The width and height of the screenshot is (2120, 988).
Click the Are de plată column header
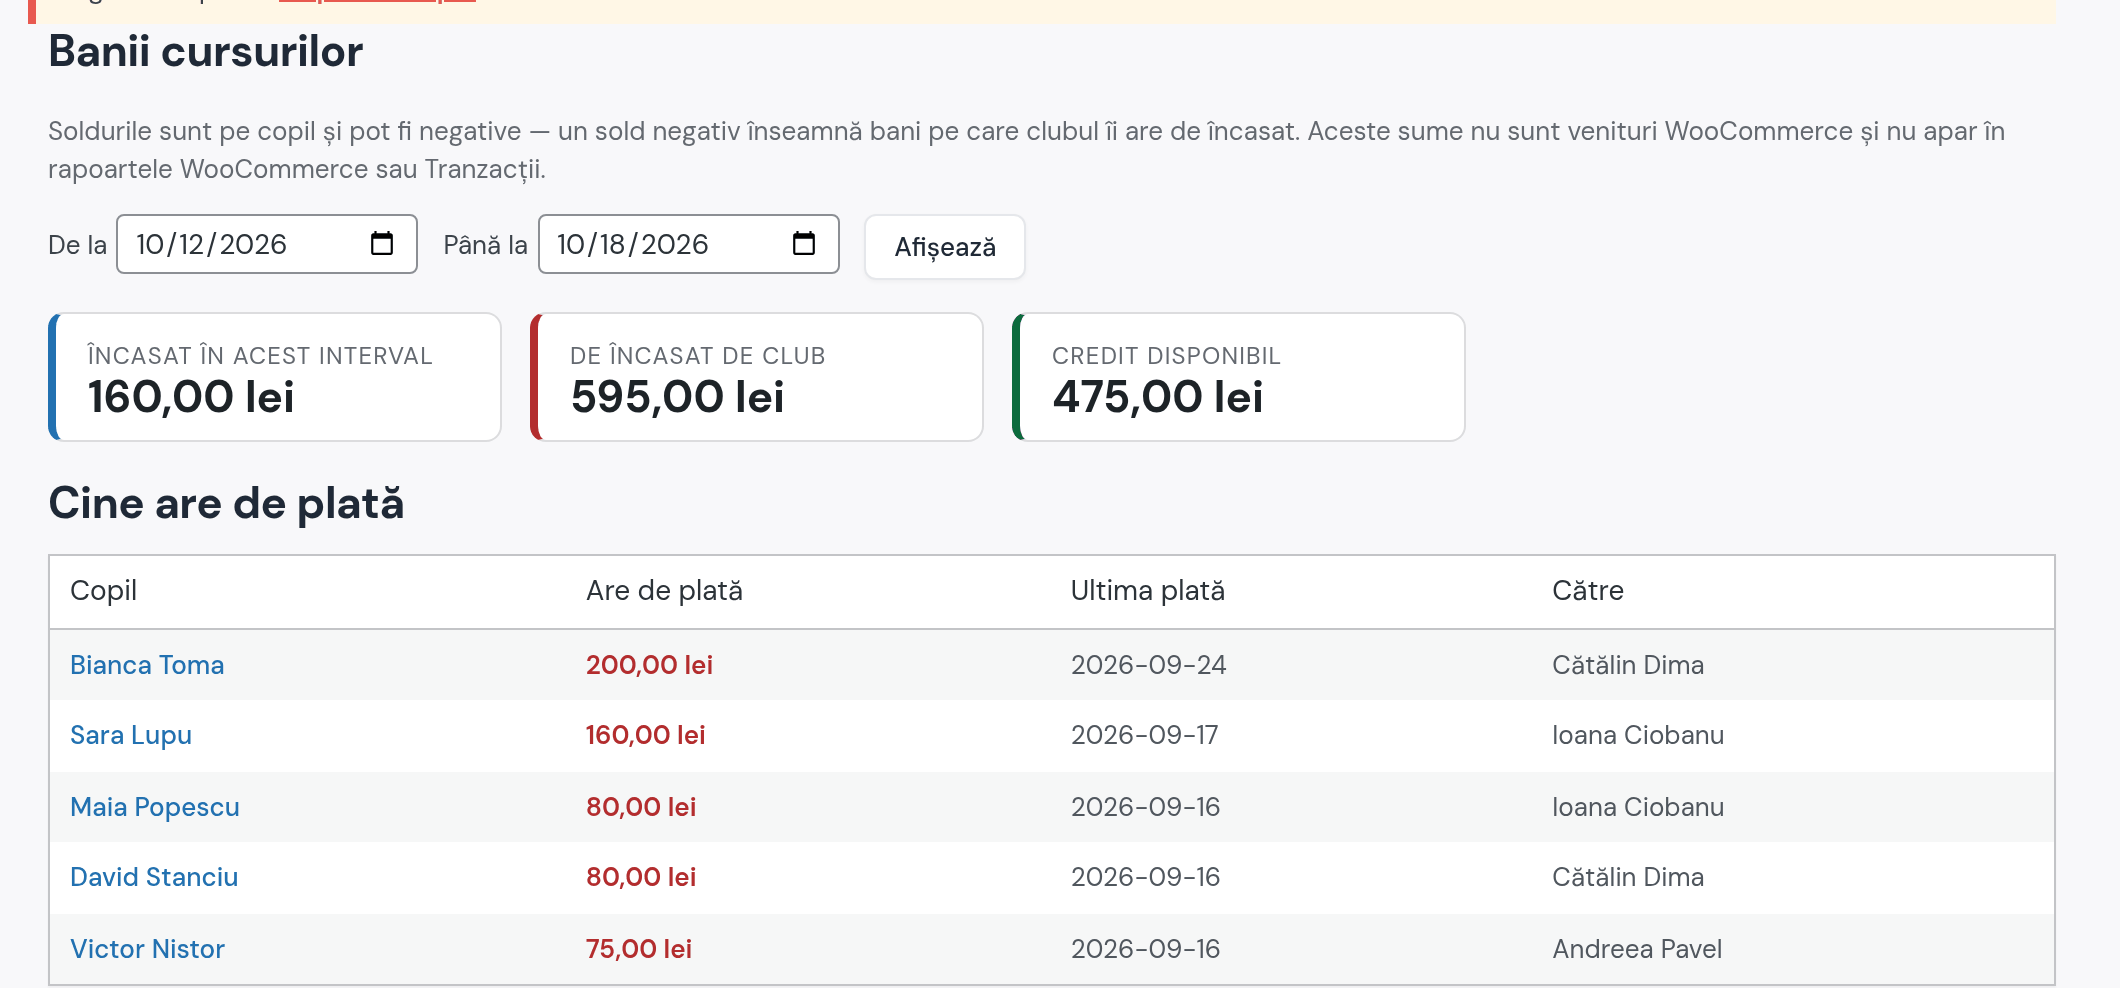tap(665, 591)
